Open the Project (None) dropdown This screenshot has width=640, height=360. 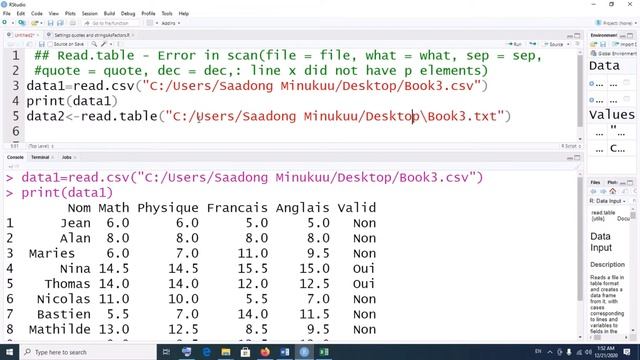(x=616, y=23)
